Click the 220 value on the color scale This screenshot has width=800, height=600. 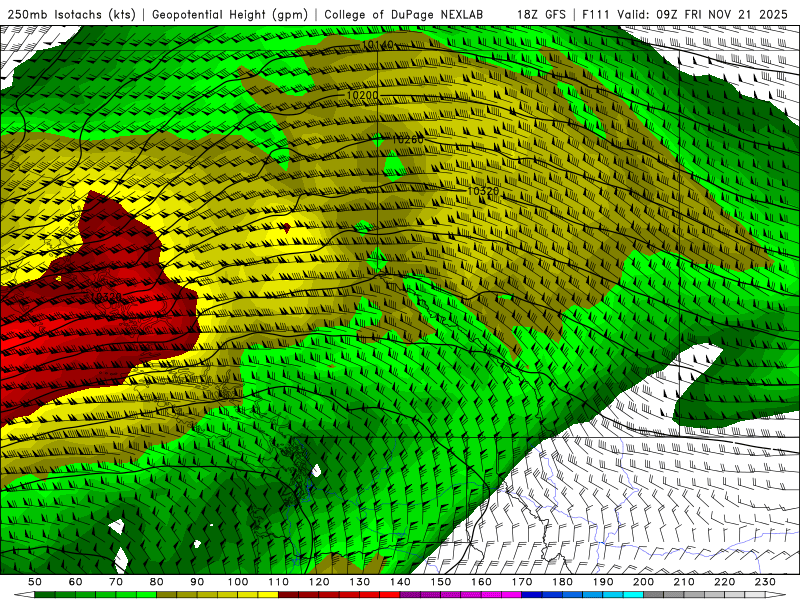[725, 582]
